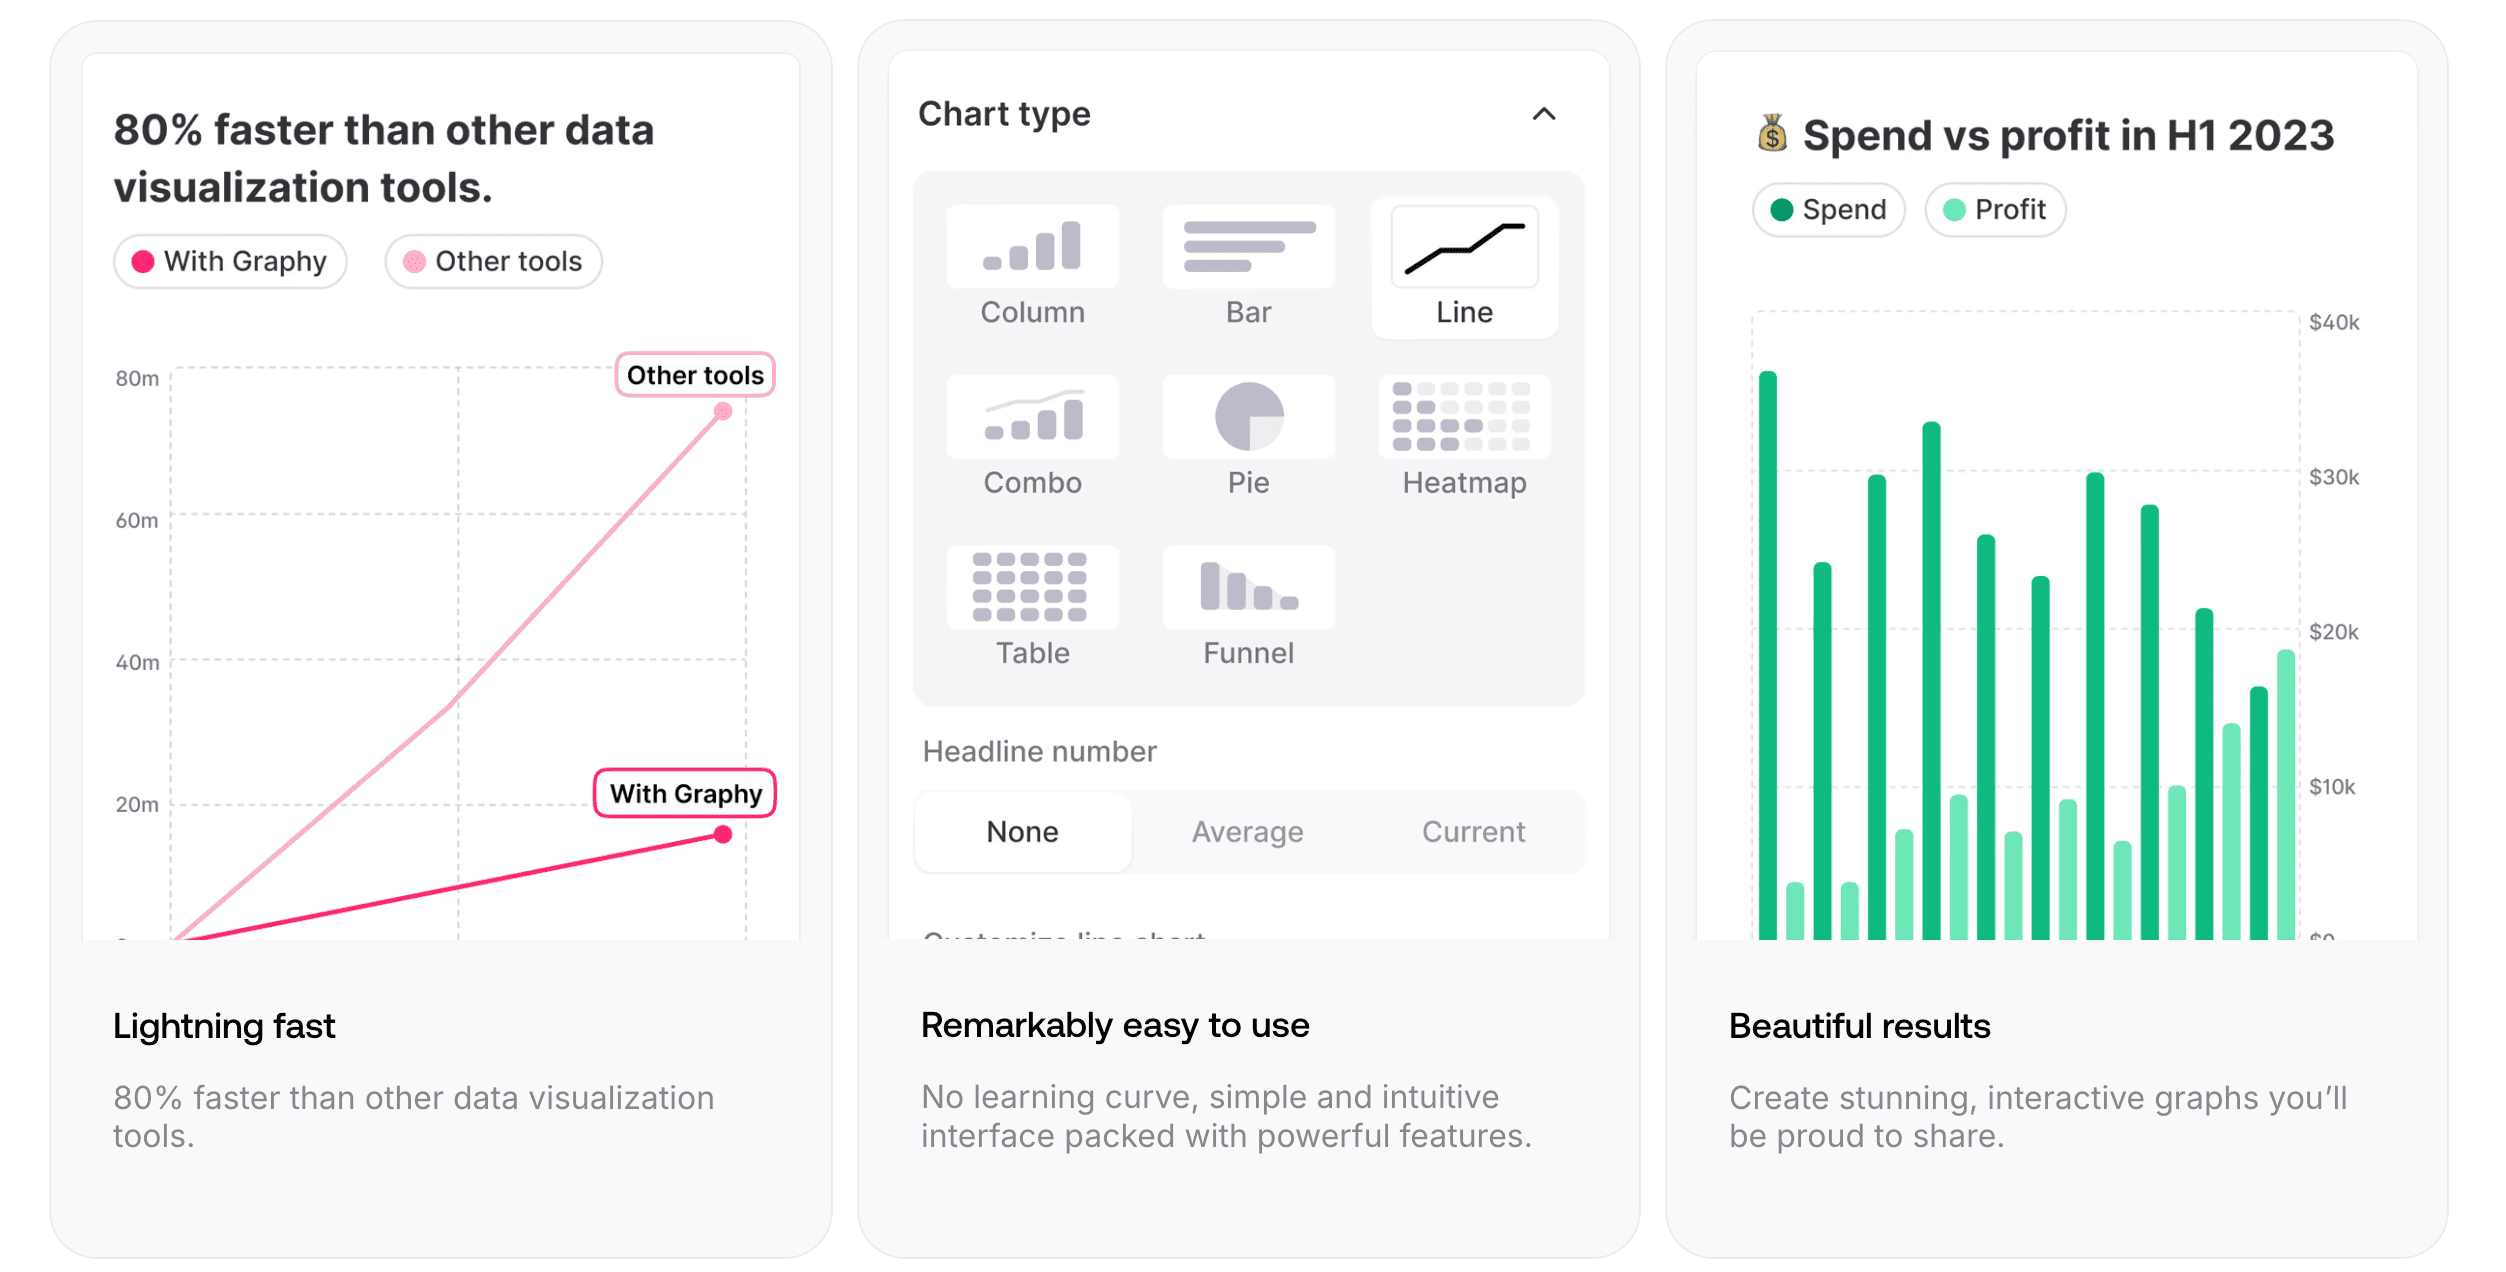The image size is (2506, 1272).
Task: Select the Table chart type icon
Action: pos(1032,587)
